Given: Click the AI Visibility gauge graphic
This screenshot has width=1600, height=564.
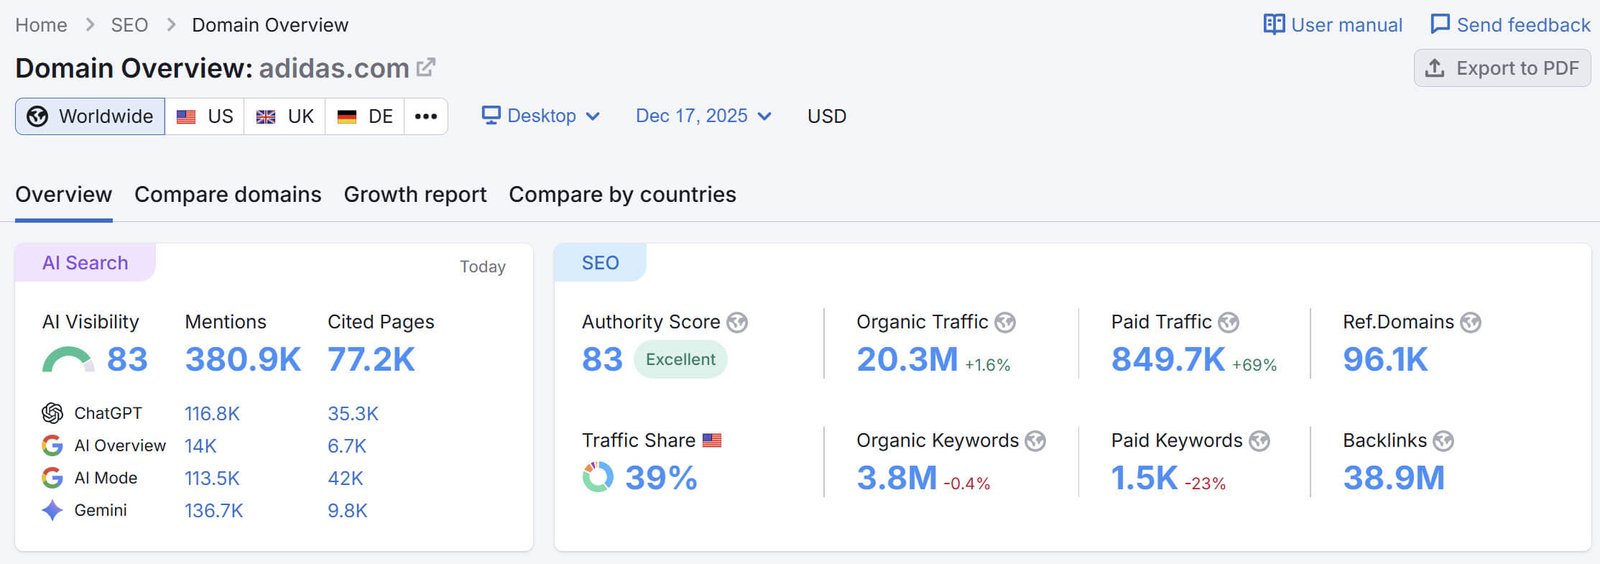Looking at the screenshot, I should (x=68, y=360).
